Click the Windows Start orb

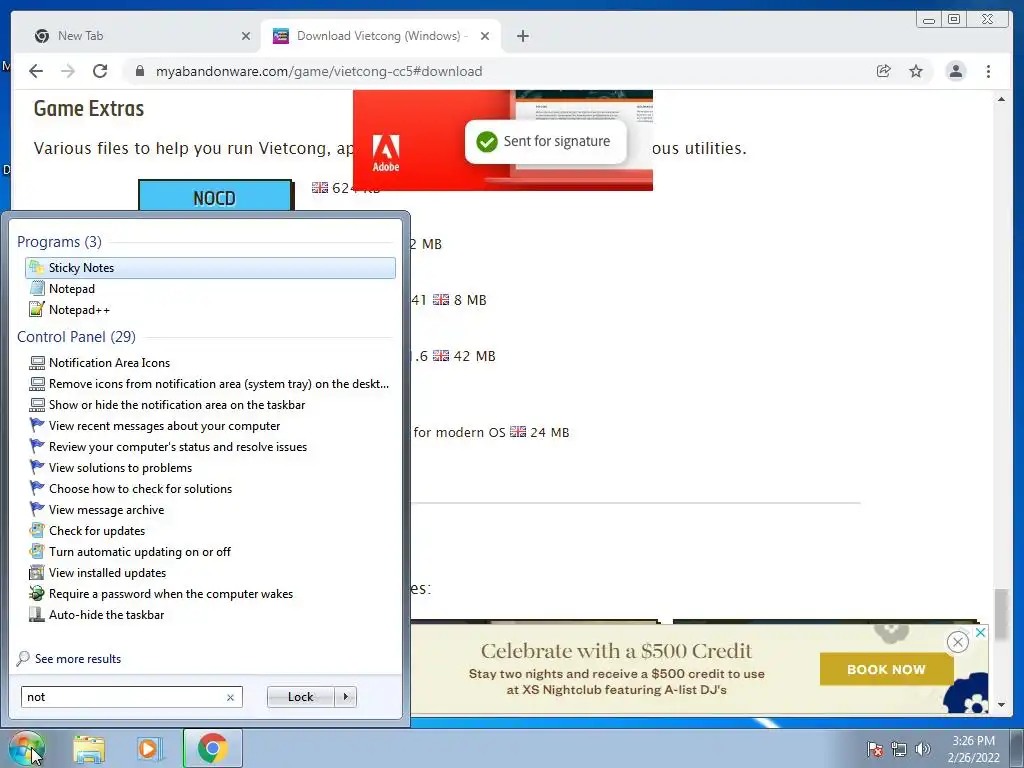[x=26, y=748]
